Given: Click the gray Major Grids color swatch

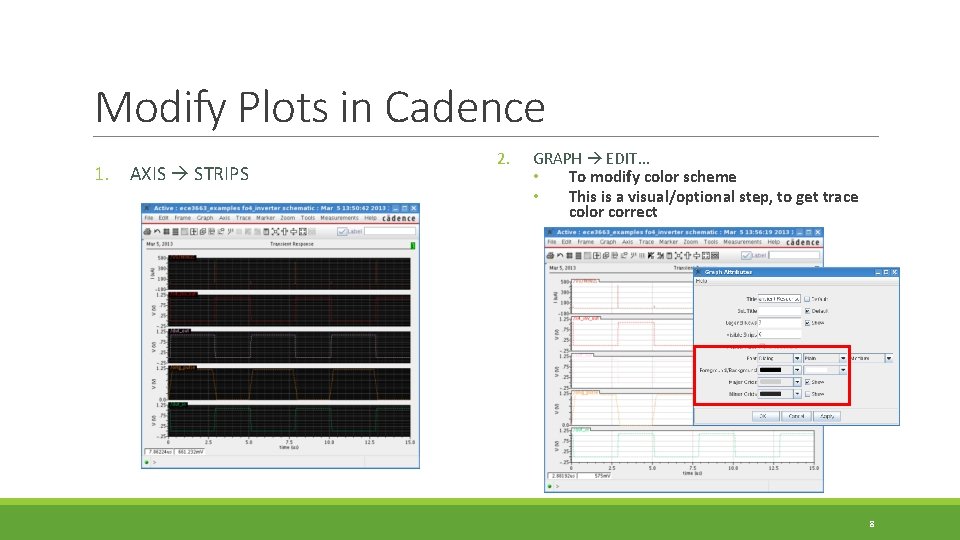Looking at the screenshot, I should pos(770,382).
